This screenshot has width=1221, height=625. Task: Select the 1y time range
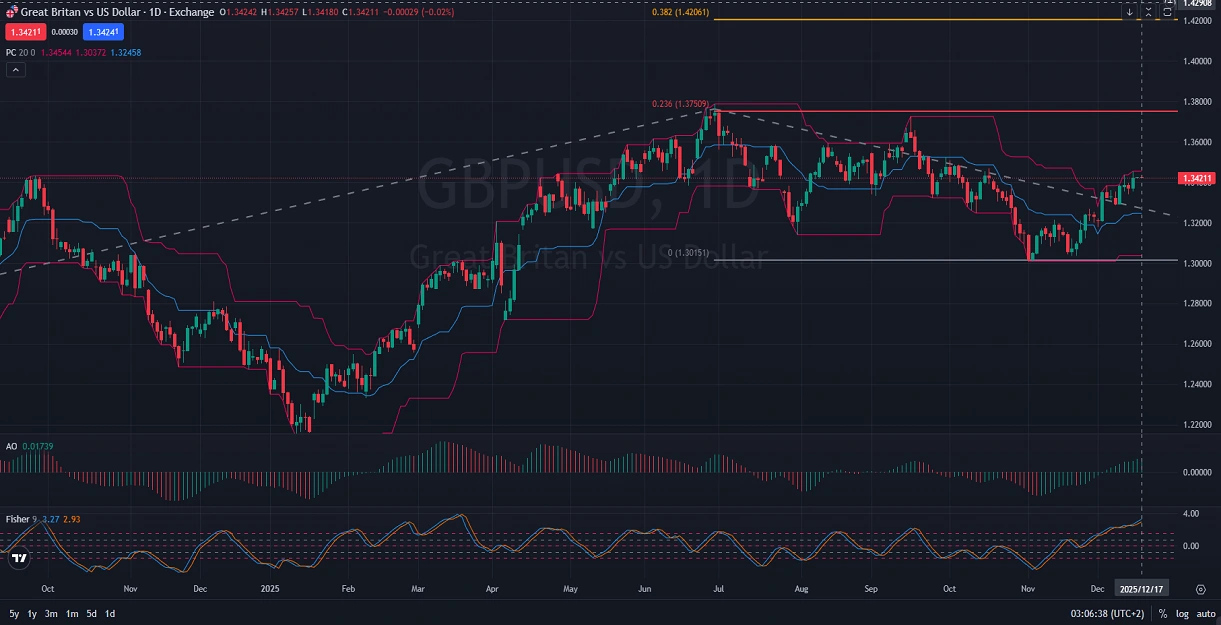(32, 613)
